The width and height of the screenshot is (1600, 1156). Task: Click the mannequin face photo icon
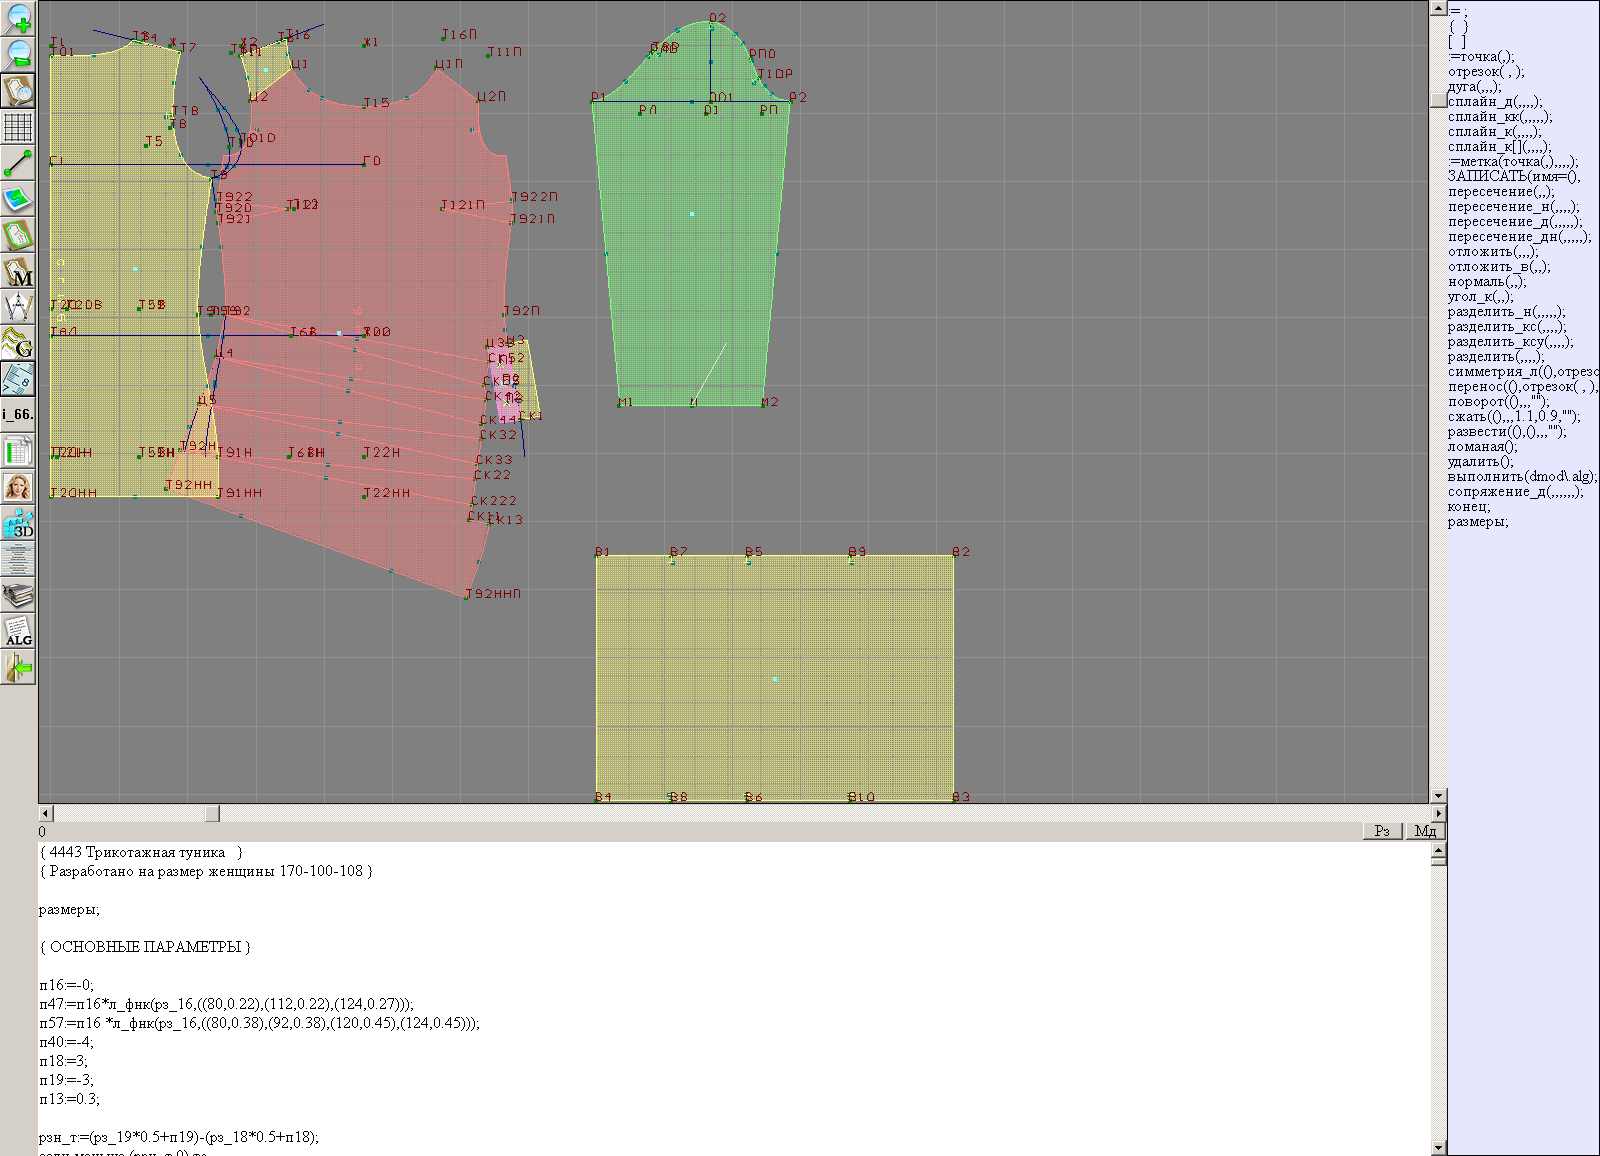pos(18,487)
